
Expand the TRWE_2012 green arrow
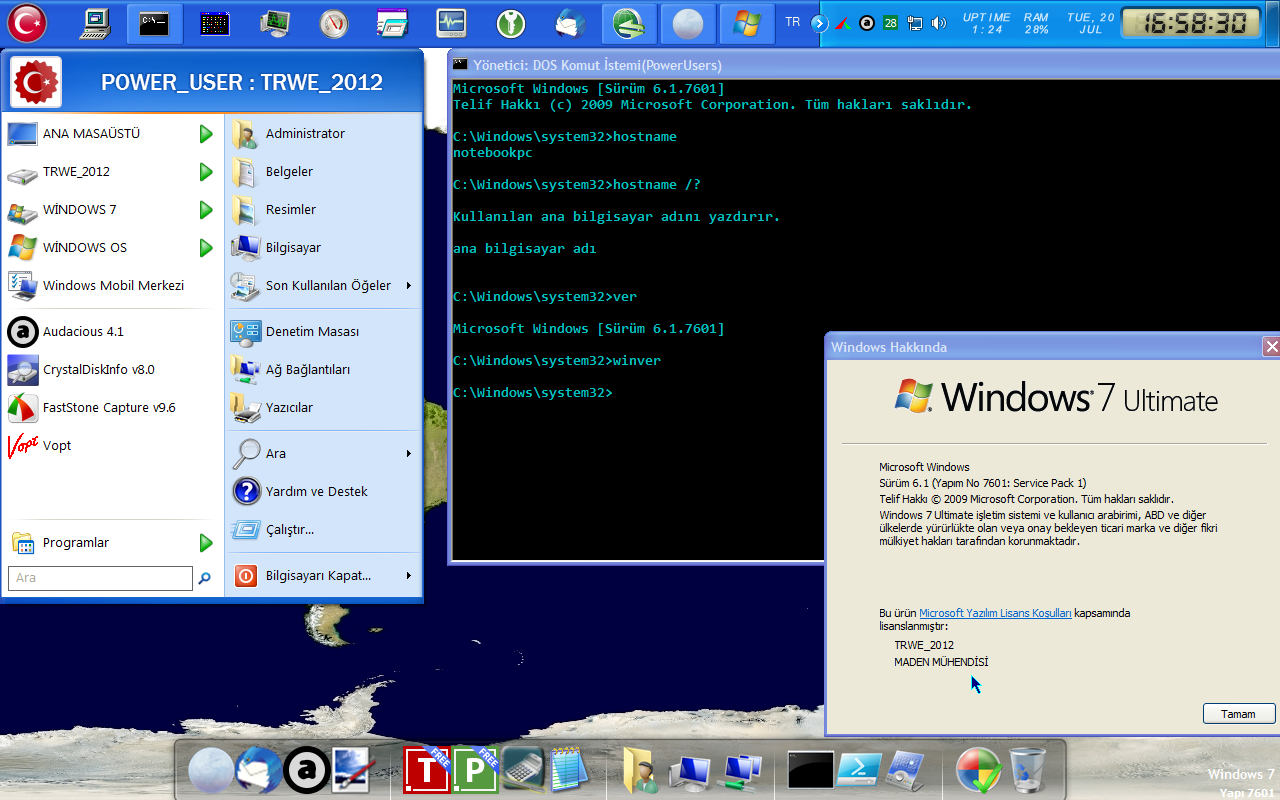(x=206, y=172)
